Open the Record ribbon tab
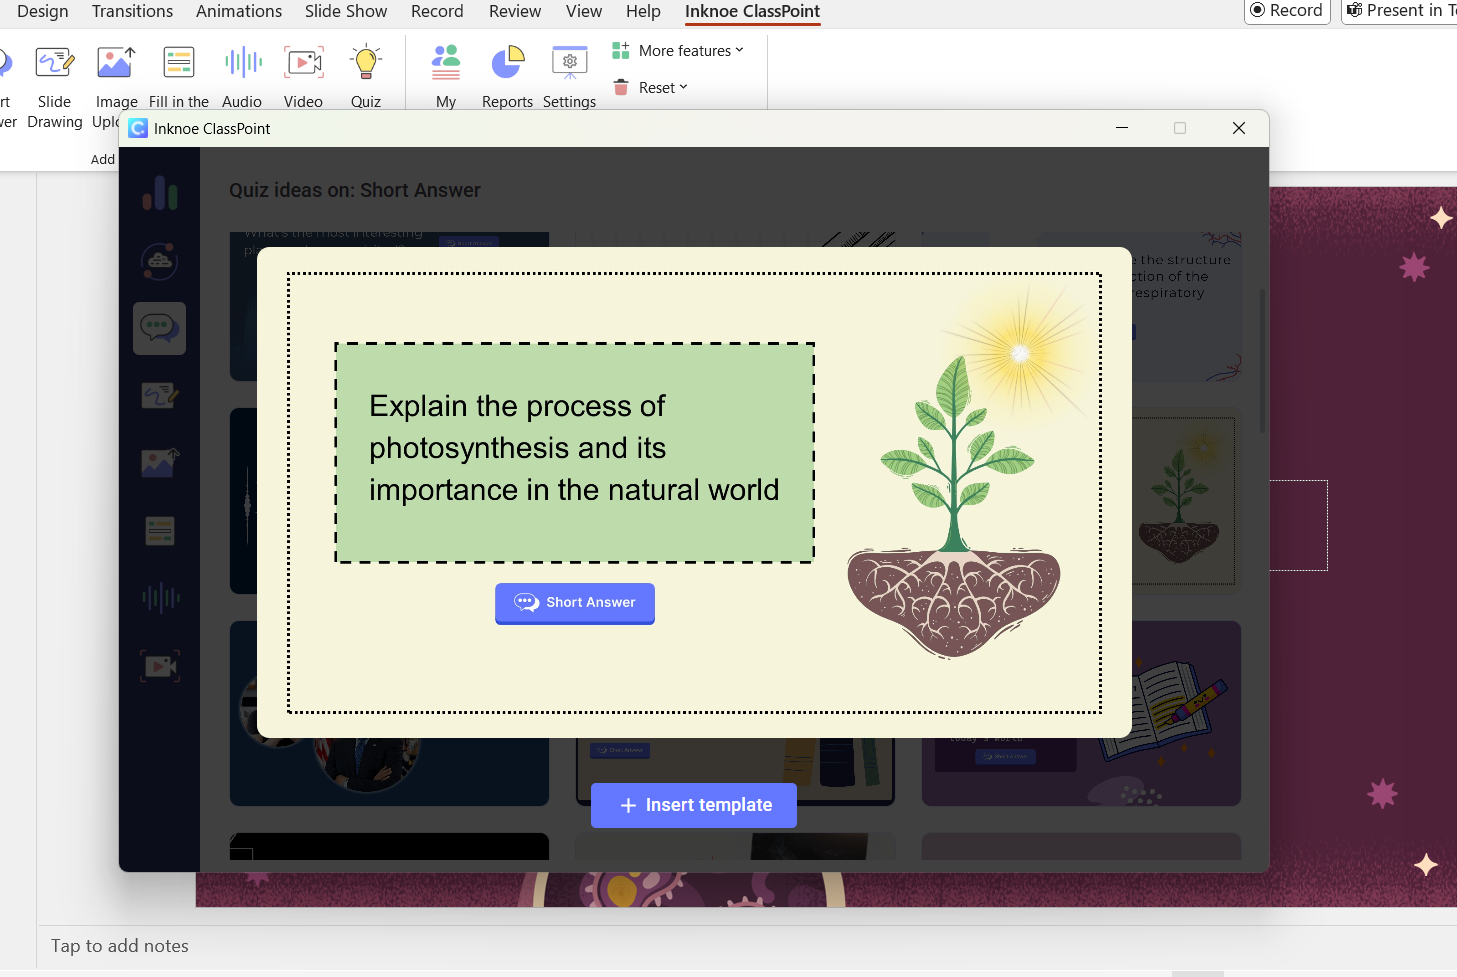 pos(437,11)
